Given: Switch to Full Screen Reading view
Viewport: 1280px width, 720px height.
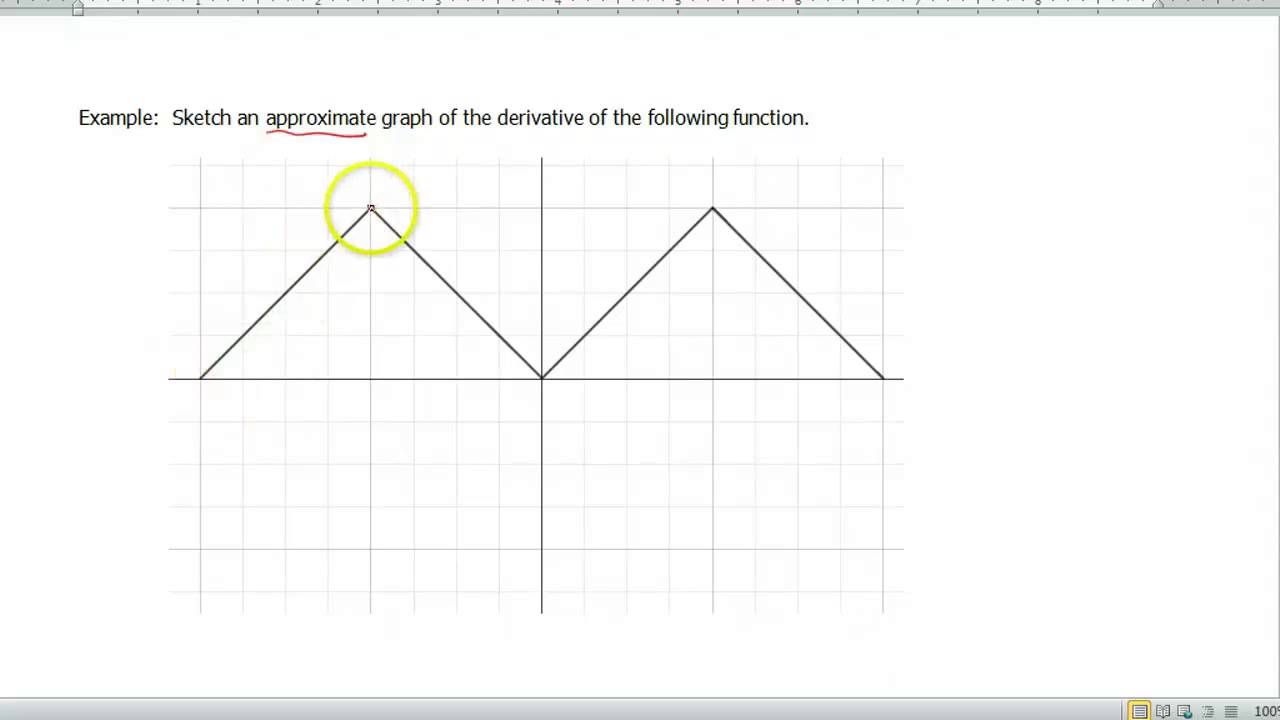Looking at the screenshot, I should point(1163,711).
